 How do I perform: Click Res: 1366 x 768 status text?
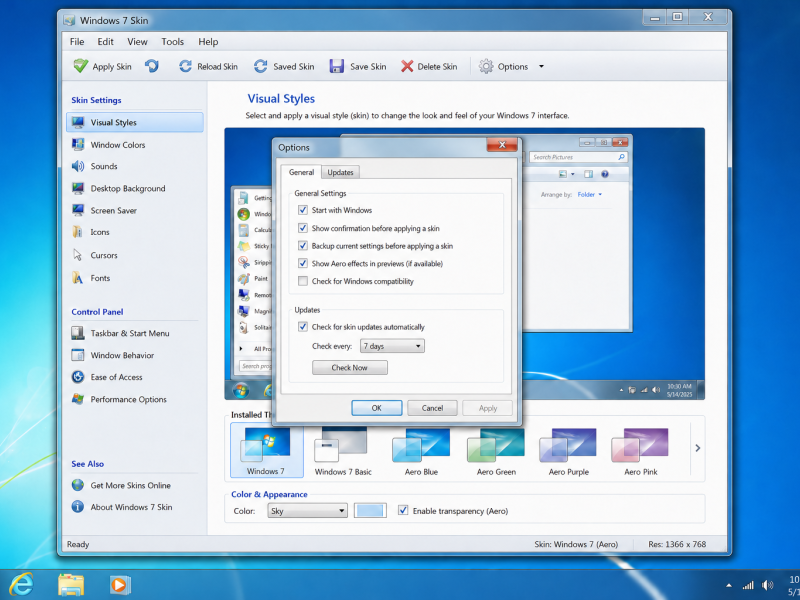point(677,544)
